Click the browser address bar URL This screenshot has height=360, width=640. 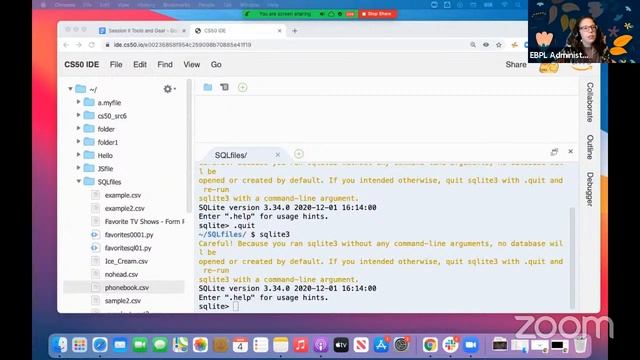pyautogui.click(x=182, y=45)
